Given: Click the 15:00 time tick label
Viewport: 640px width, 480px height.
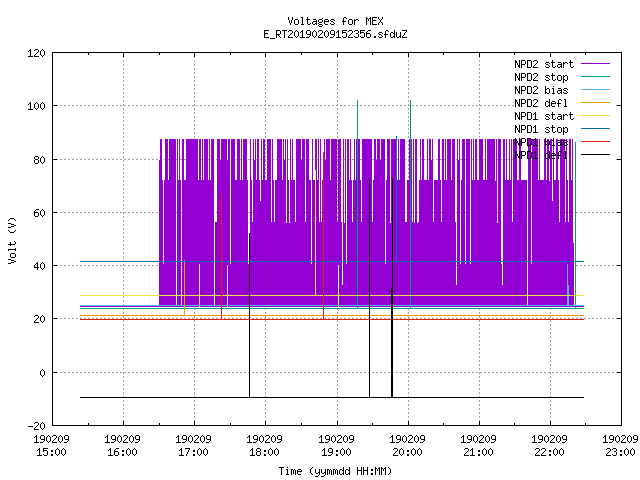Looking at the screenshot, I should point(51,453).
